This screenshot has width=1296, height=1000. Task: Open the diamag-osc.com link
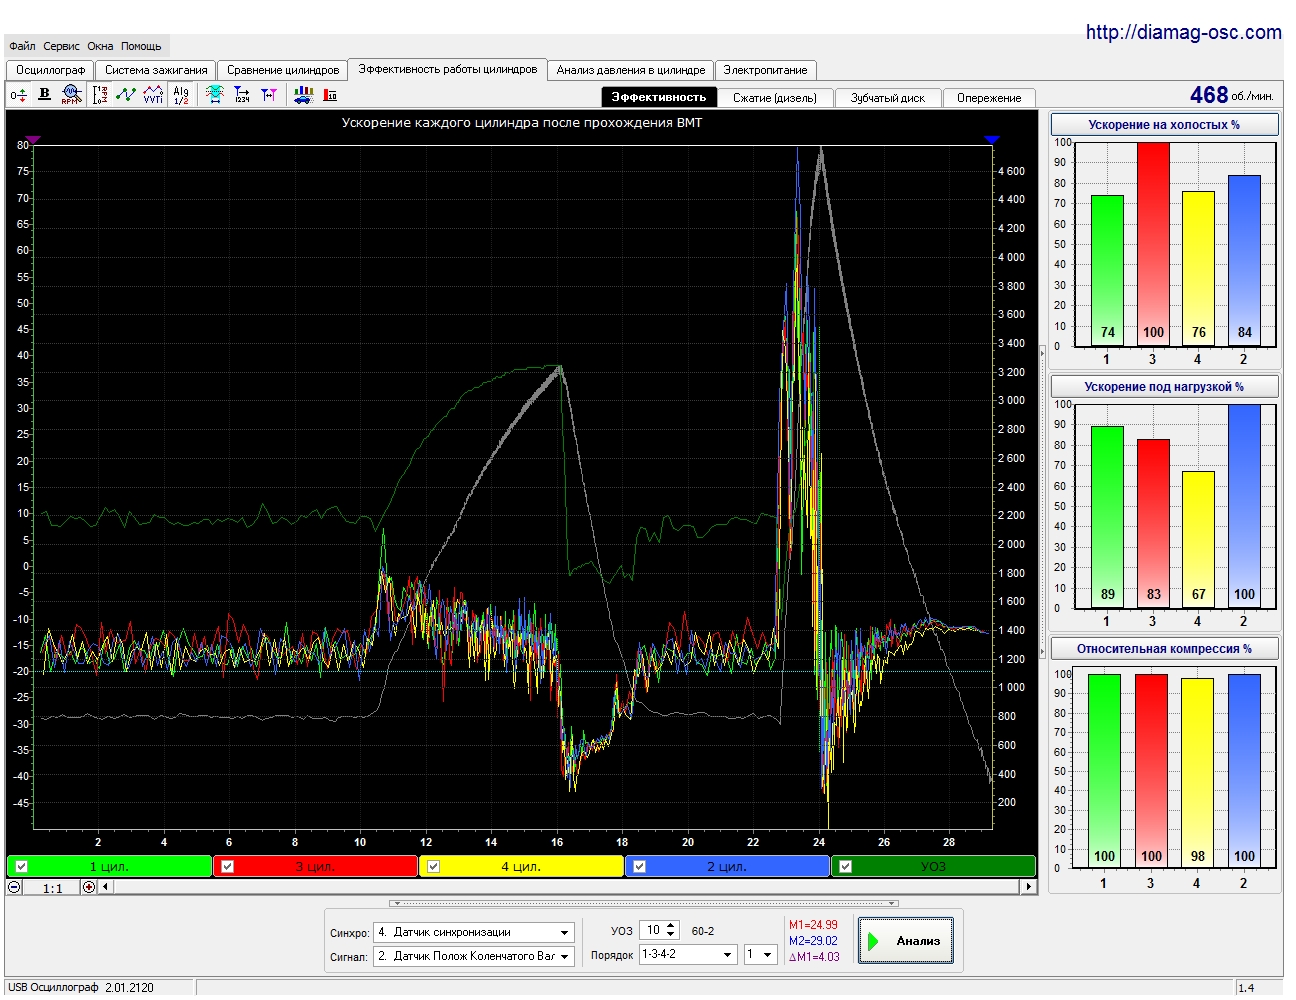[1184, 32]
